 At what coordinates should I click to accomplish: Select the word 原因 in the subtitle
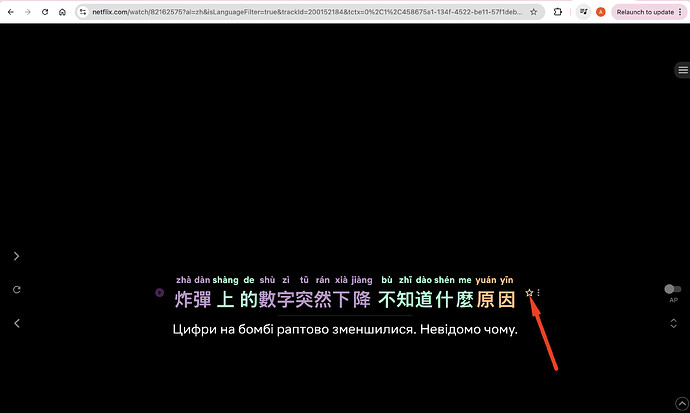(x=496, y=300)
